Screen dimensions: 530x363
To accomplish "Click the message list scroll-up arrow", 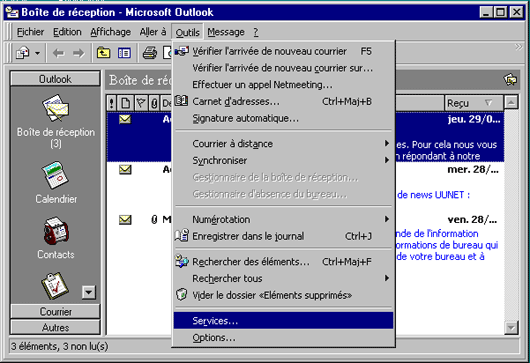I will pos(511,102).
